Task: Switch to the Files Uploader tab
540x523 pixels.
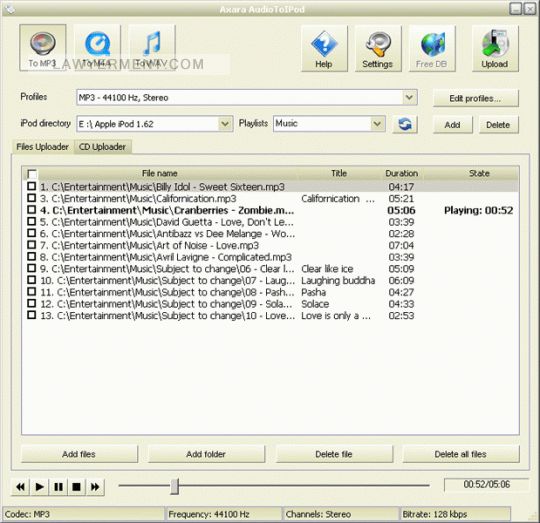Action: pos(42,147)
